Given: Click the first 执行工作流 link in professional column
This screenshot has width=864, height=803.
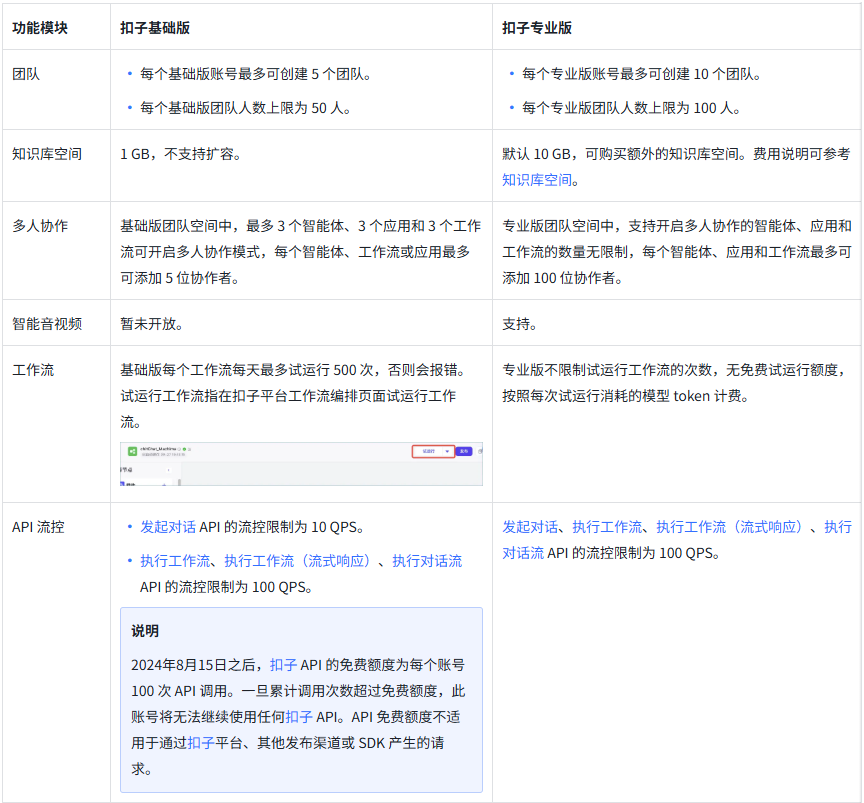Looking at the screenshot, I should tap(607, 527).
